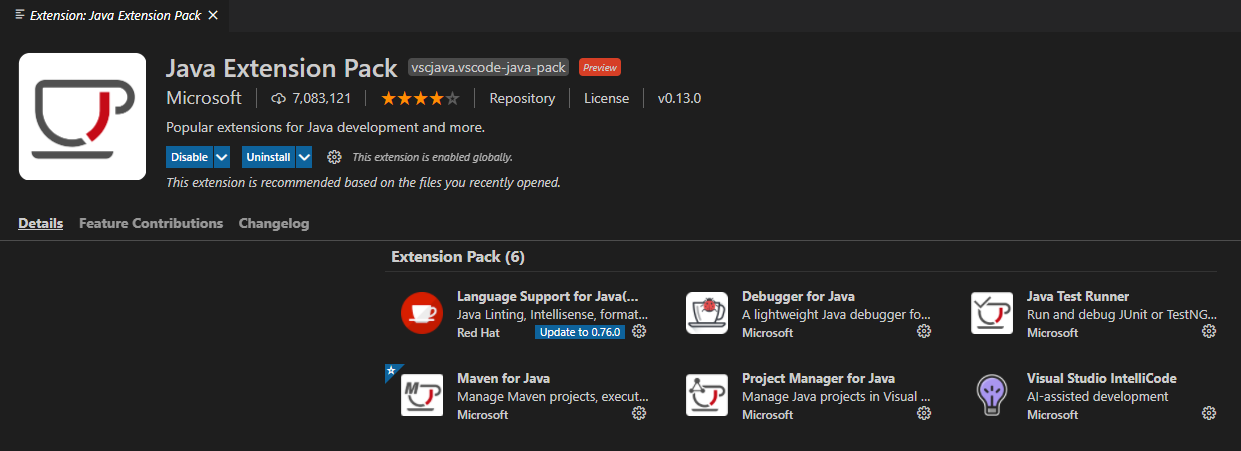Click the Disable extension button
Screen dimensions: 1241x451
(189, 157)
